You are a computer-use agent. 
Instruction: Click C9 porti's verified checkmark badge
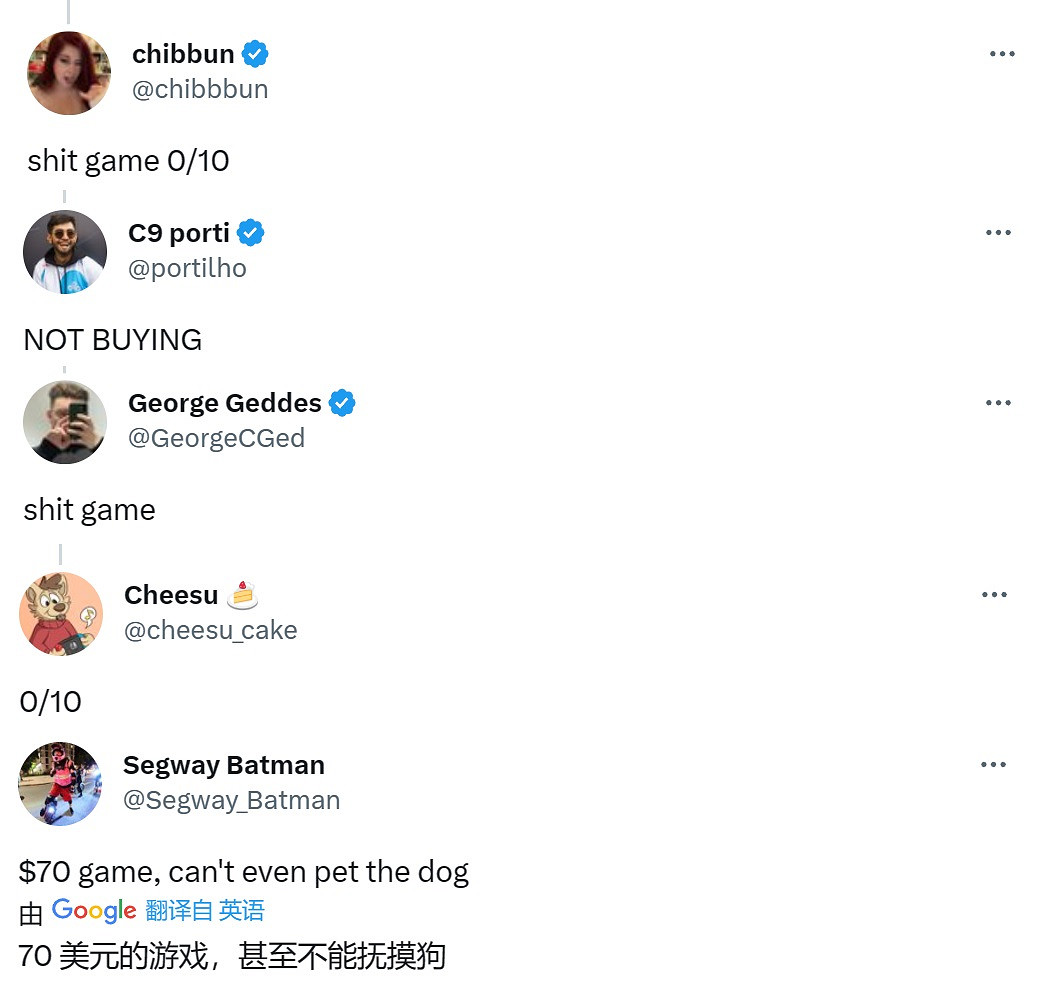[x=251, y=233]
